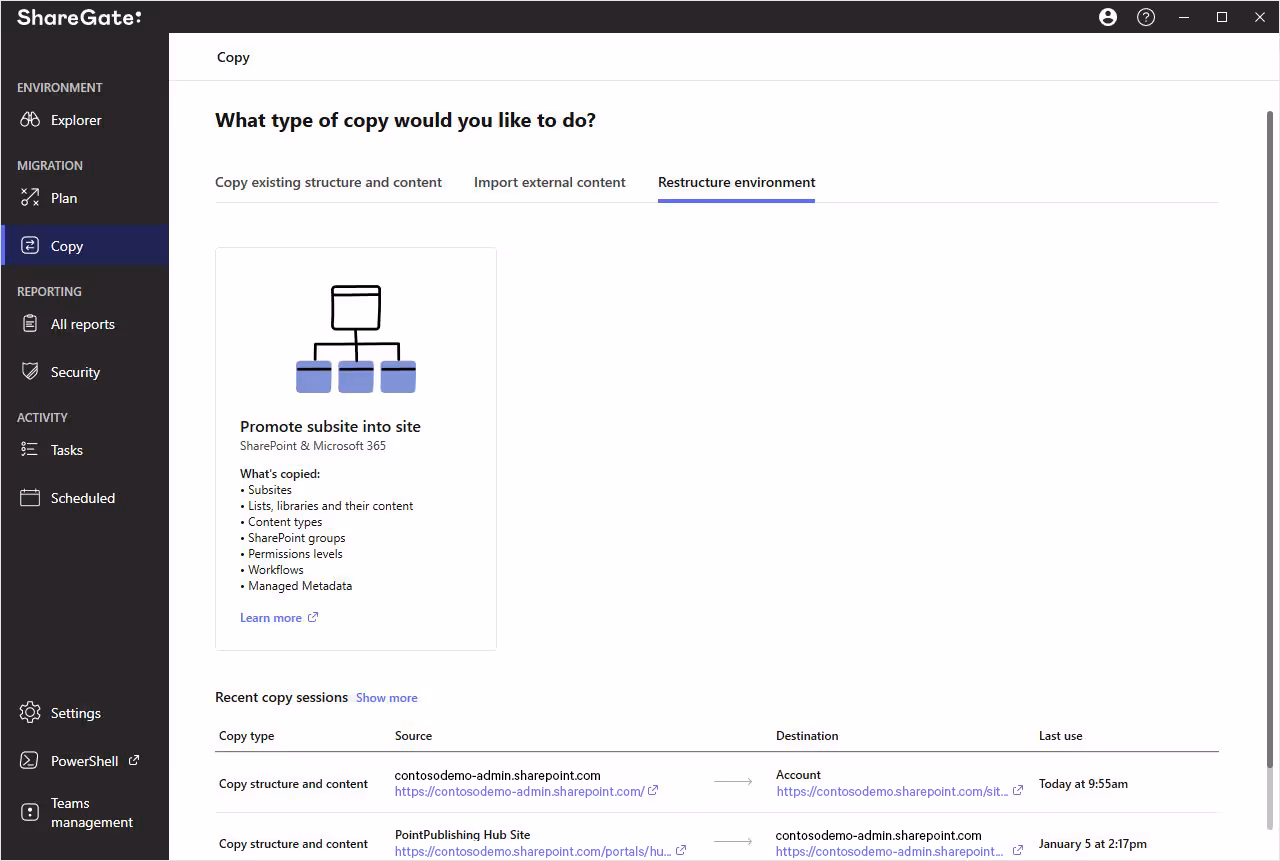Click the PowerShell terminal icon
Viewport: 1280px width, 861px height.
coord(30,761)
